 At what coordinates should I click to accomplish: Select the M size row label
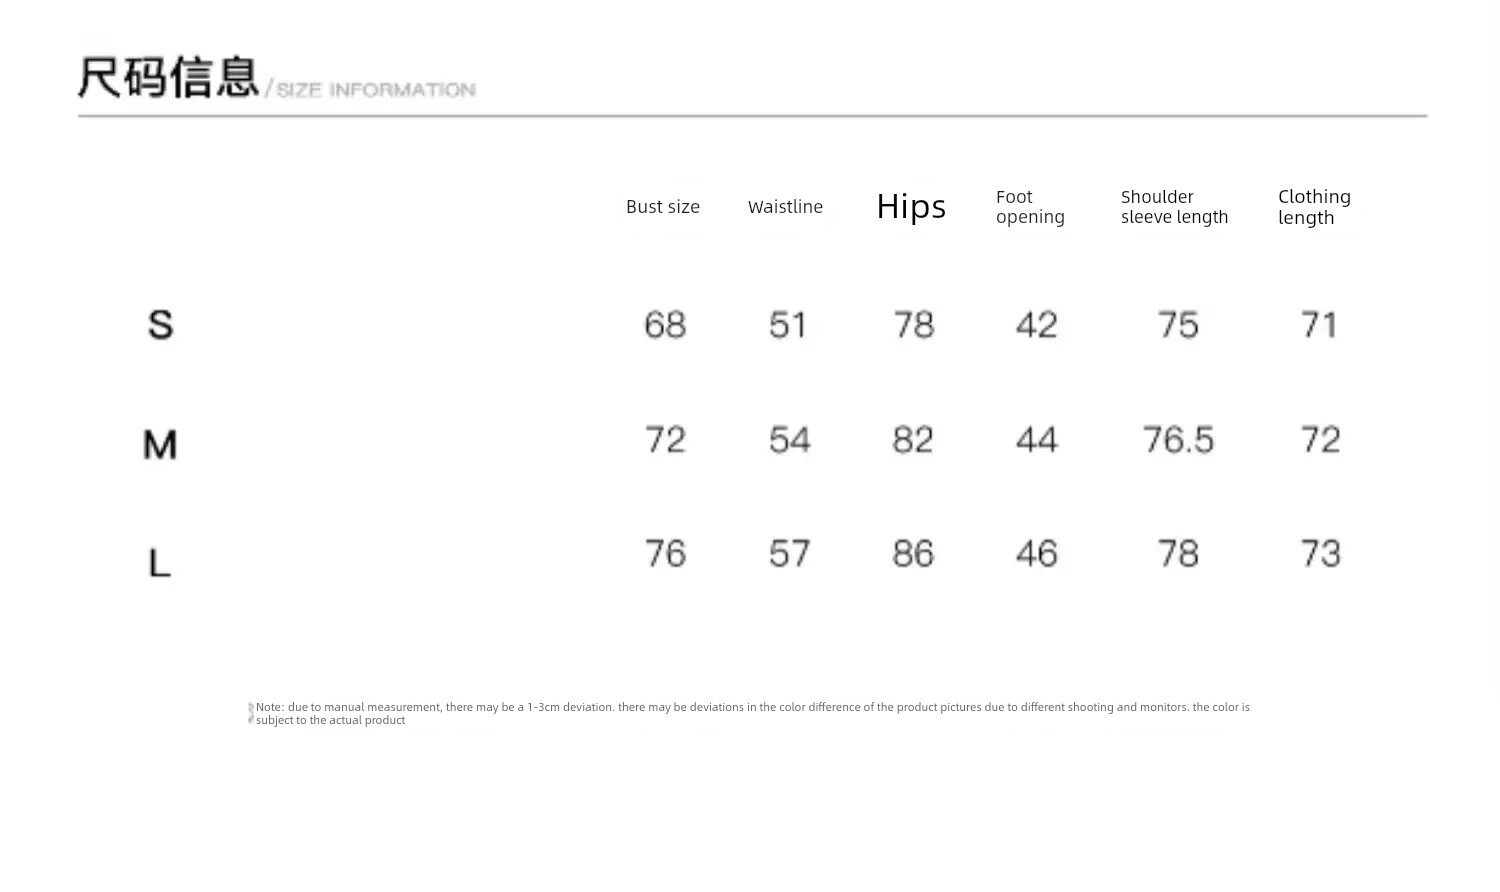[x=160, y=444]
